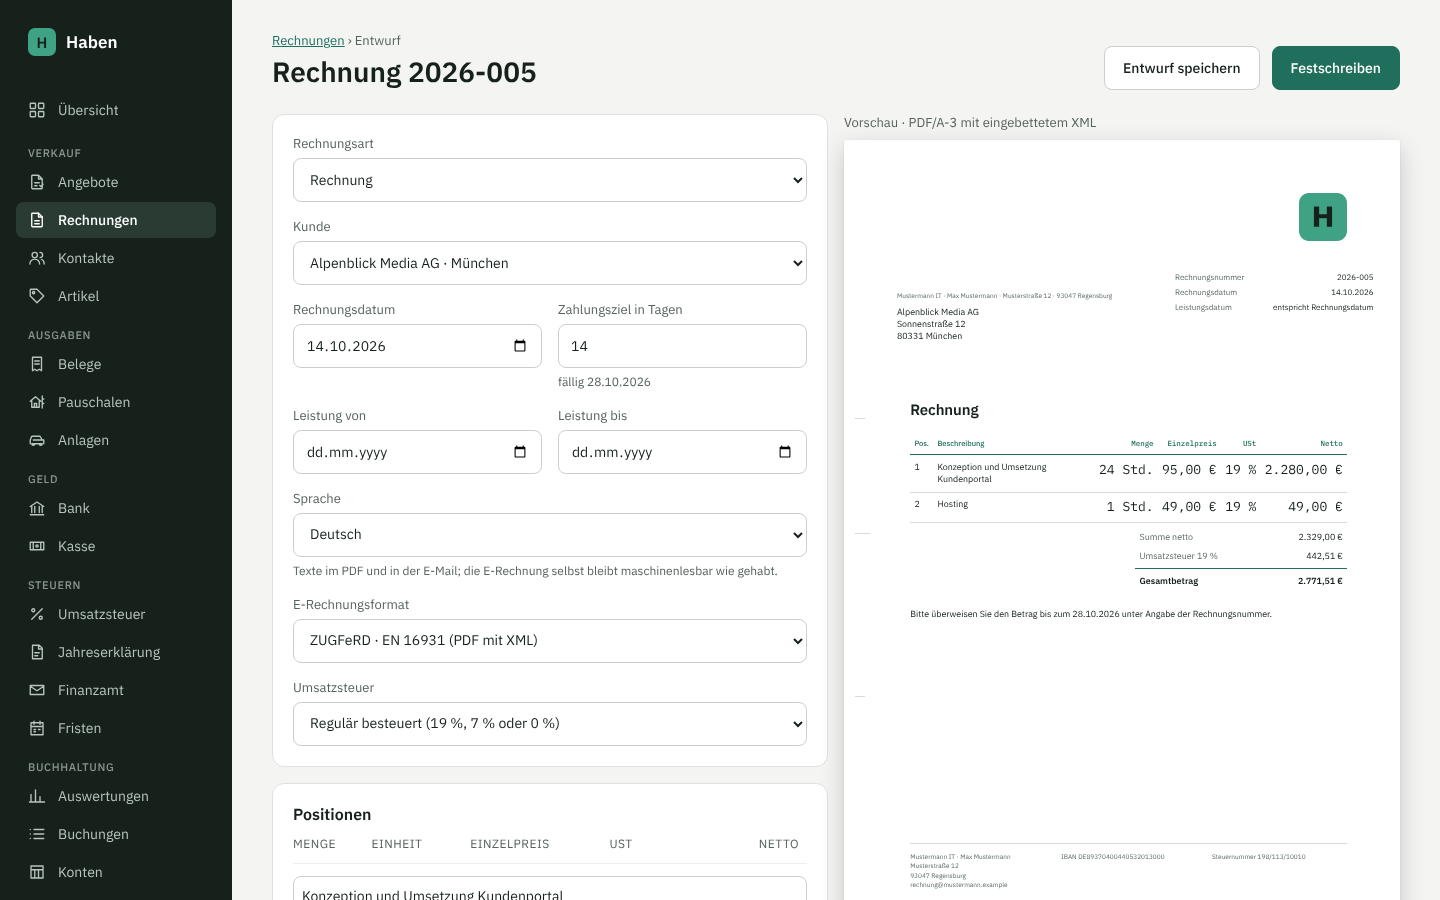
Task: Click the Haben logo icon in sidebar
Action: pos(42,42)
